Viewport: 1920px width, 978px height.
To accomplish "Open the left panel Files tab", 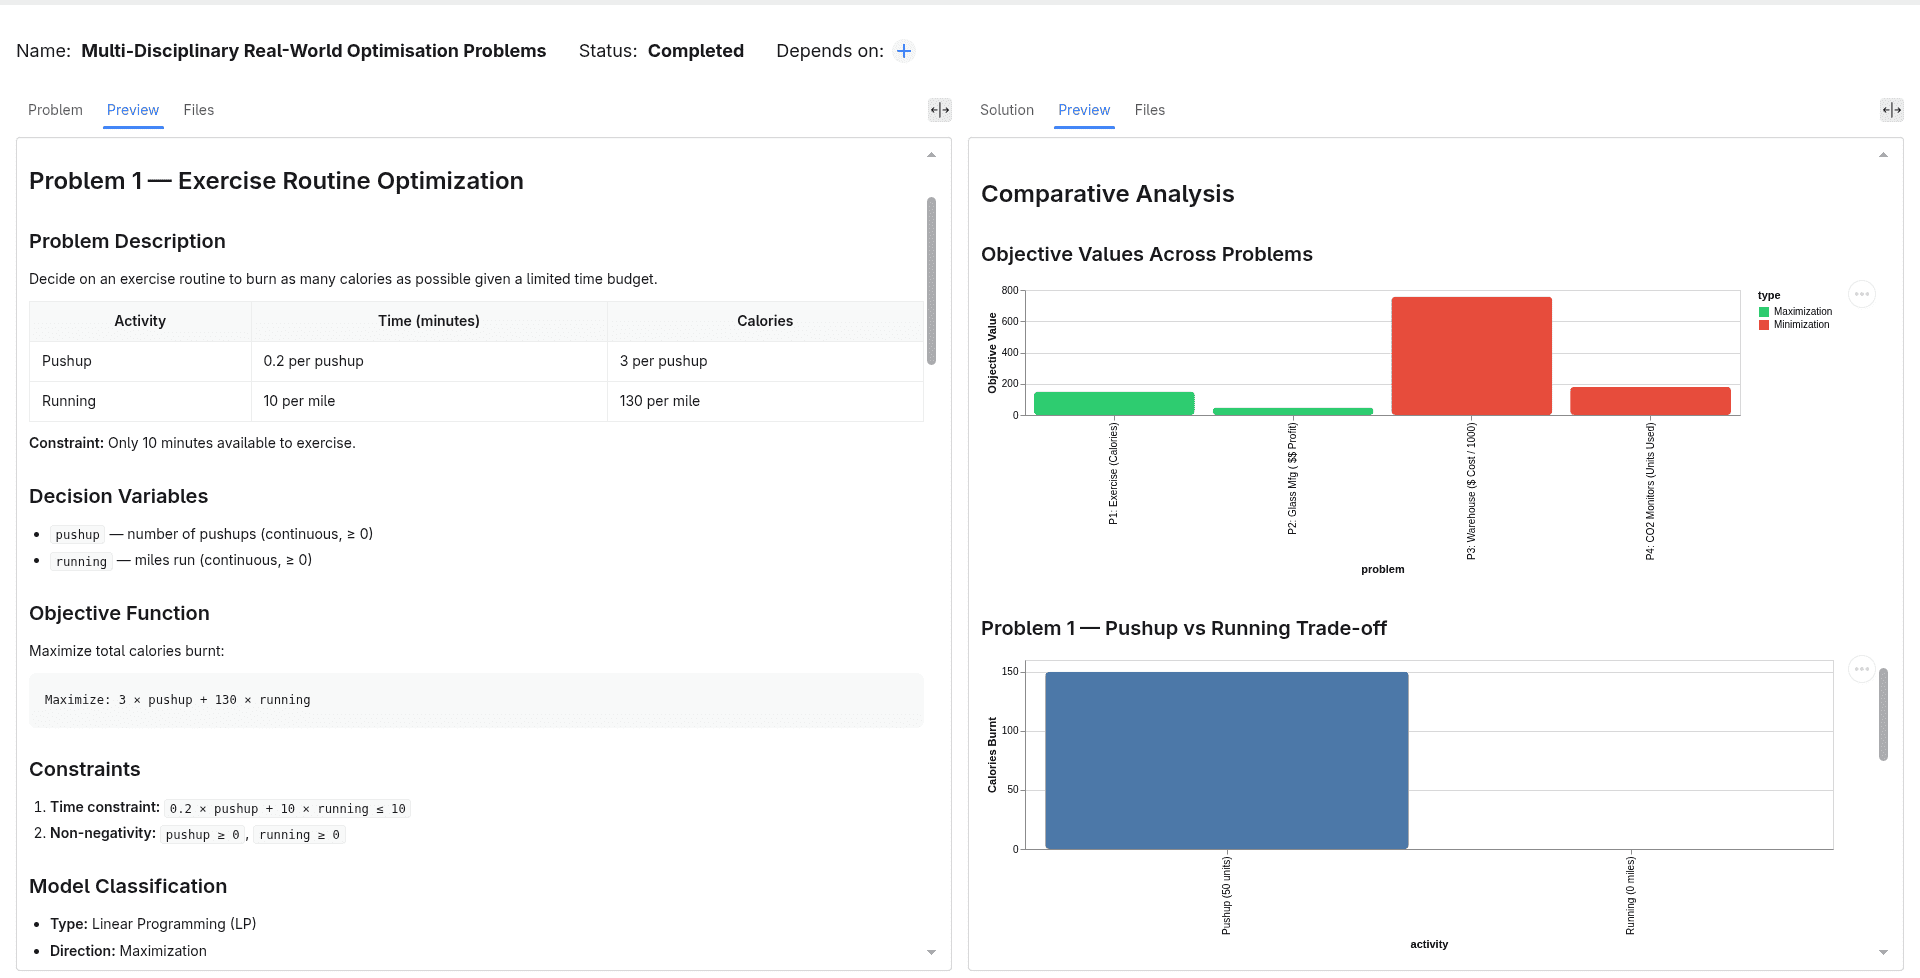I will (198, 110).
